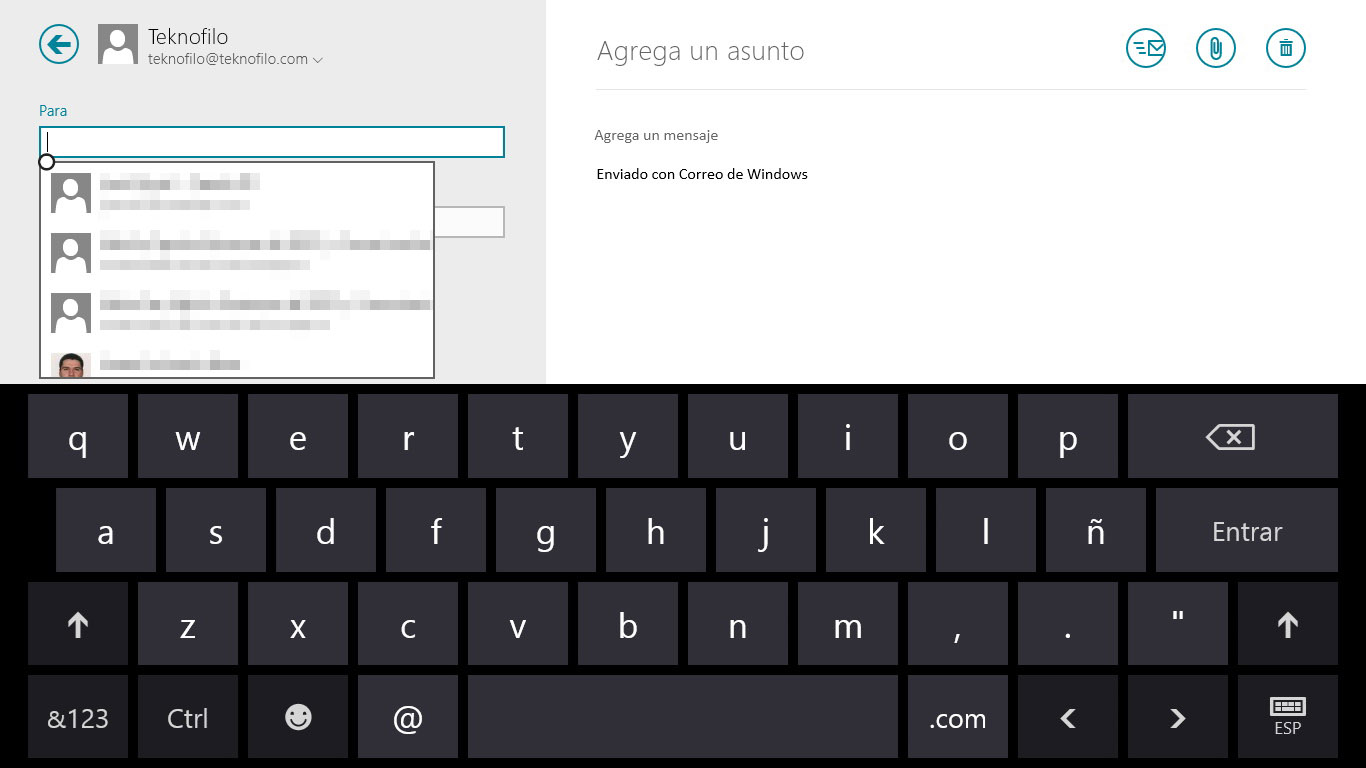The image size is (1366, 768).
Task: Switch to the &123 symbols layout
Action: (78, 717)
